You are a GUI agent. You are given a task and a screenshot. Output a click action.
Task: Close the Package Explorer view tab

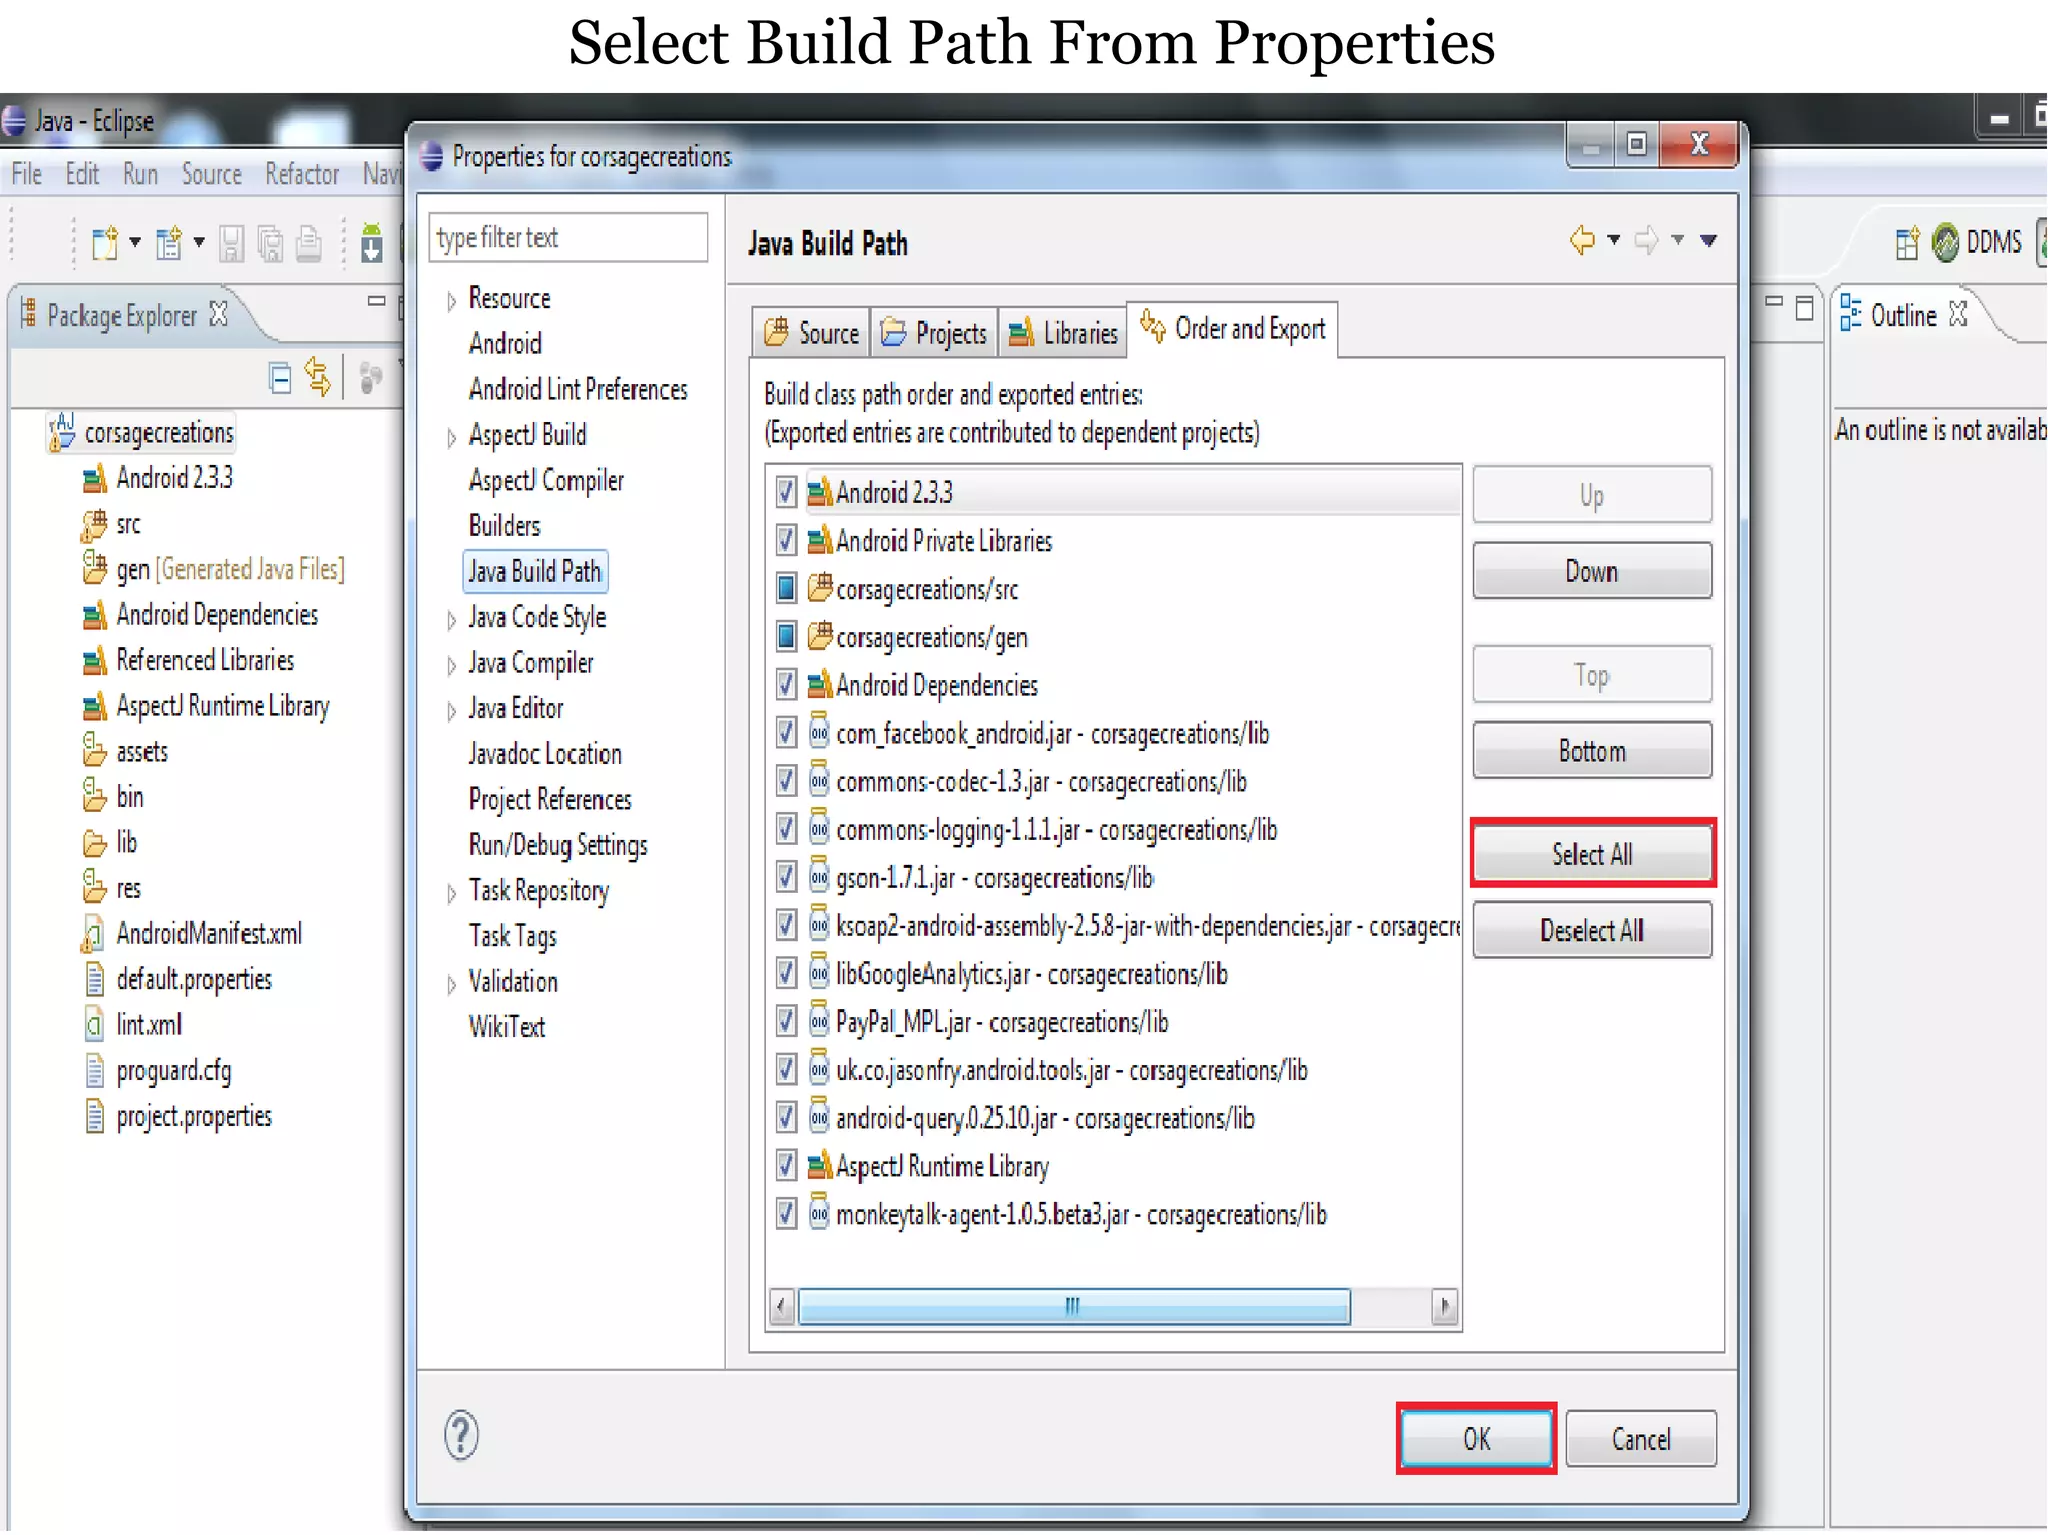tap(219, 314)
